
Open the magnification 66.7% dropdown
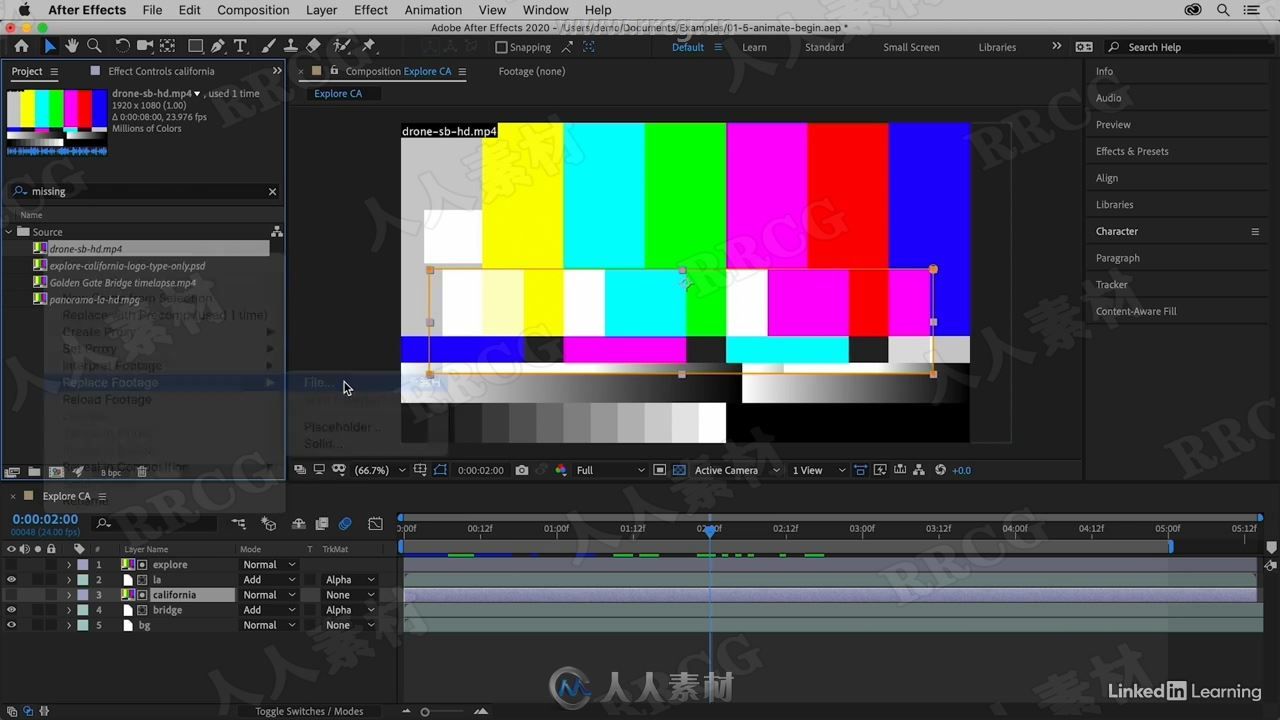tap(380, 470)
